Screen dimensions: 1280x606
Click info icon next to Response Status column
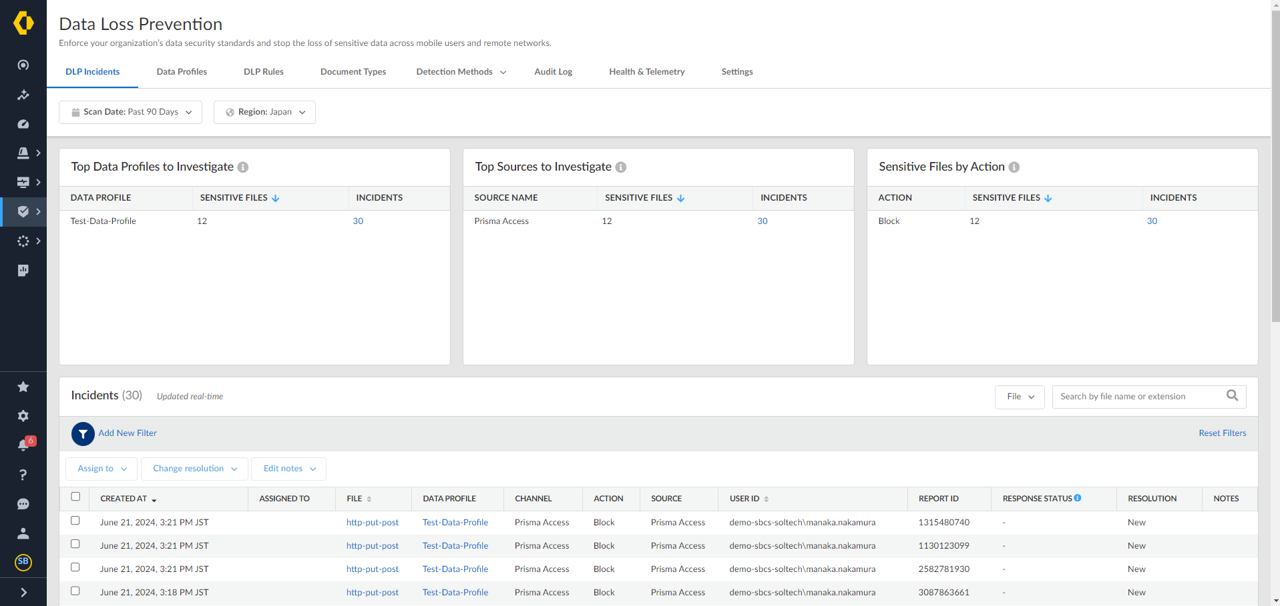coord(1077,498)
